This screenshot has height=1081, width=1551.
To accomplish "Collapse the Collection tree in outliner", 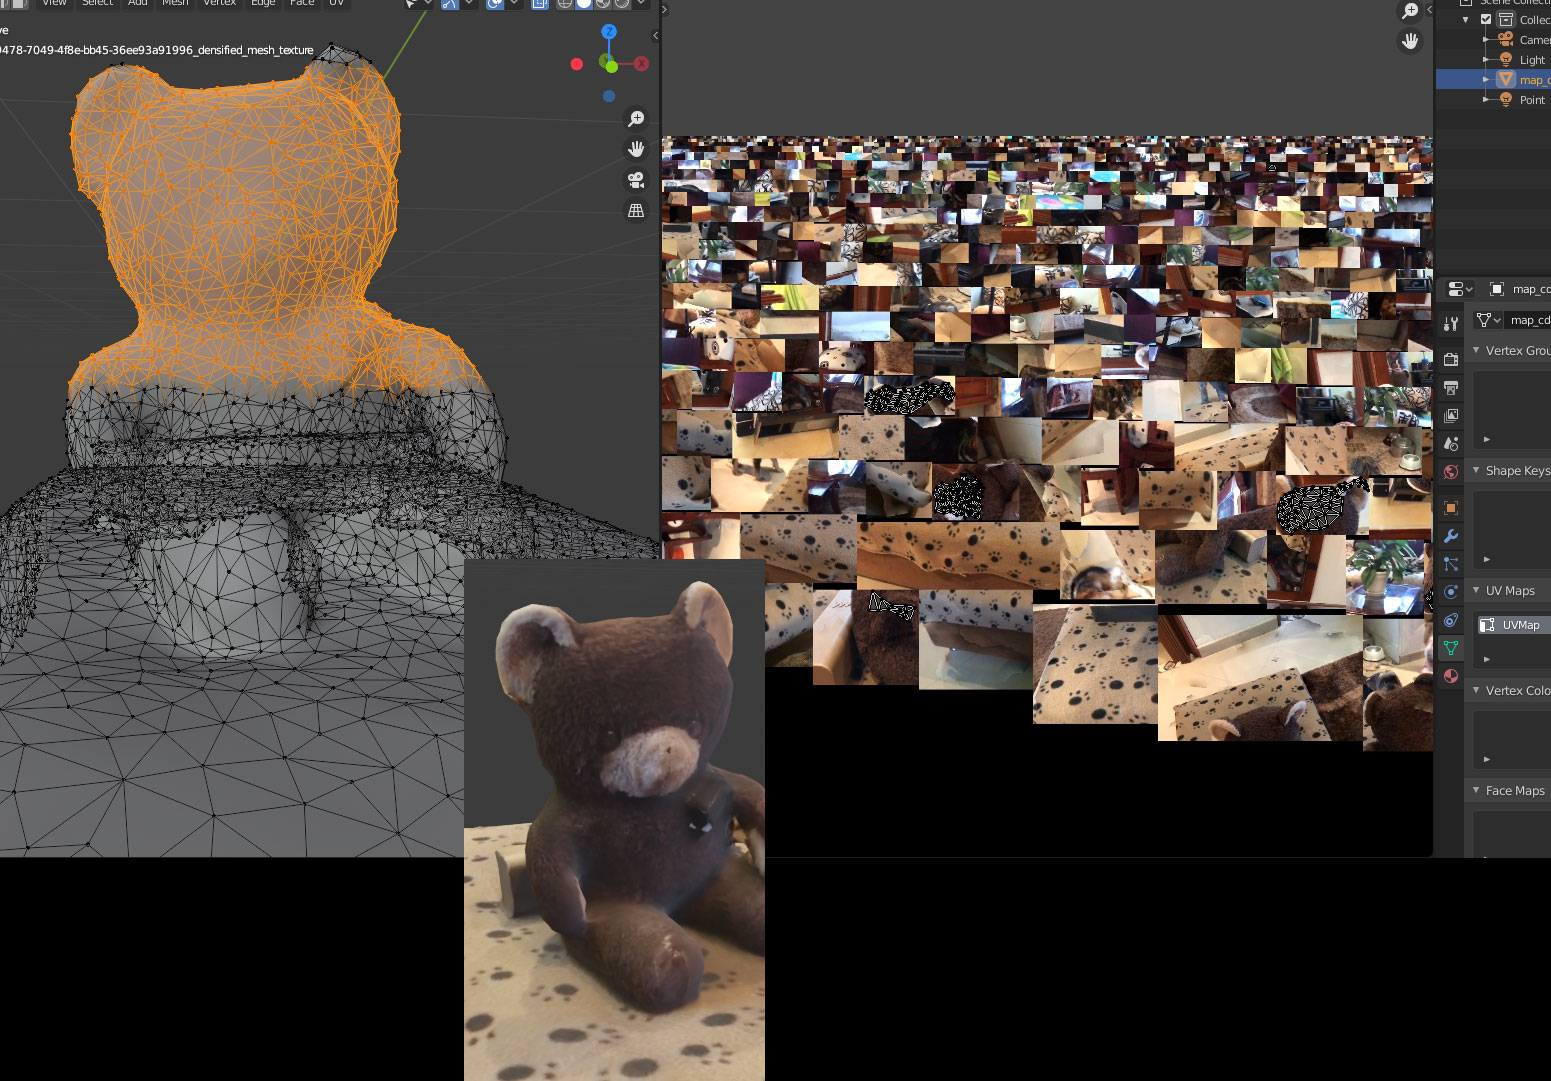I will pos(1466,19).
